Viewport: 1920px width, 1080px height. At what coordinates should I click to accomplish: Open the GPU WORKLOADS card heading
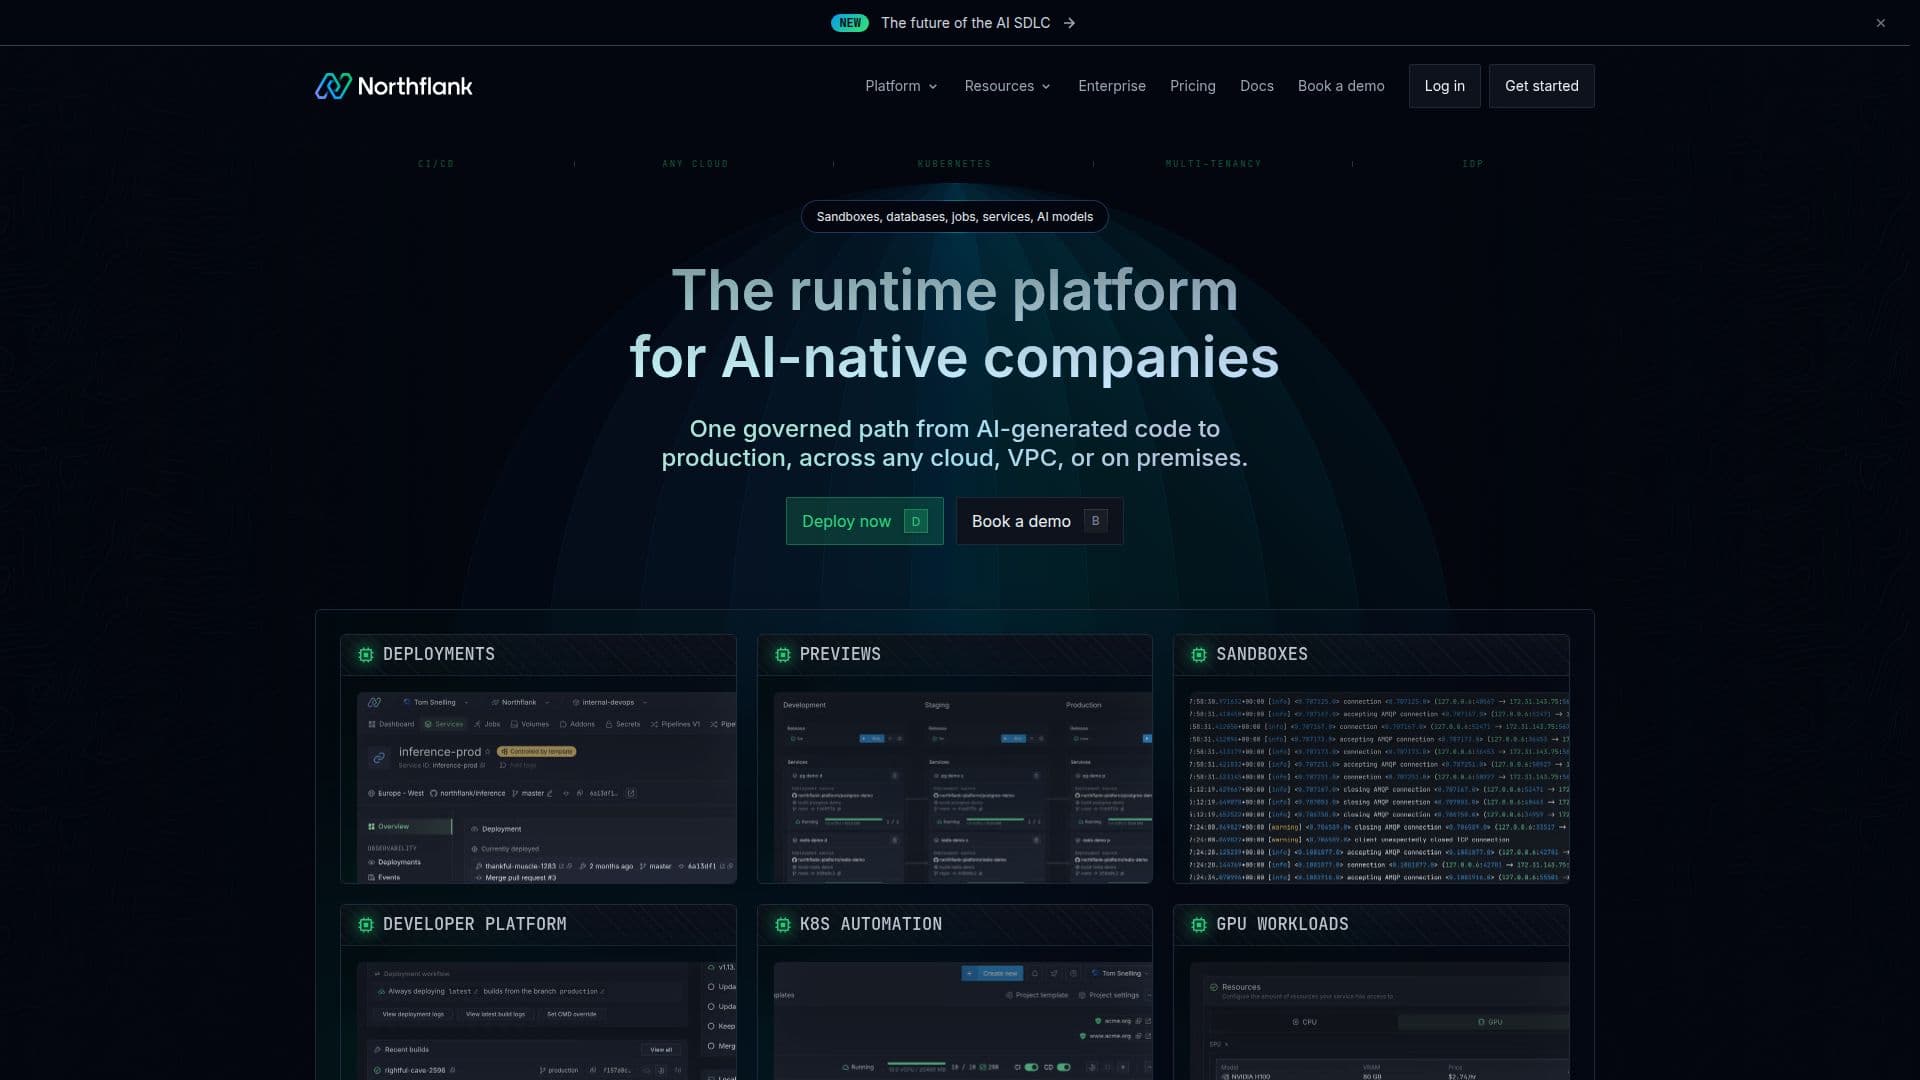pyautogui.click(x=1282, y=925)
